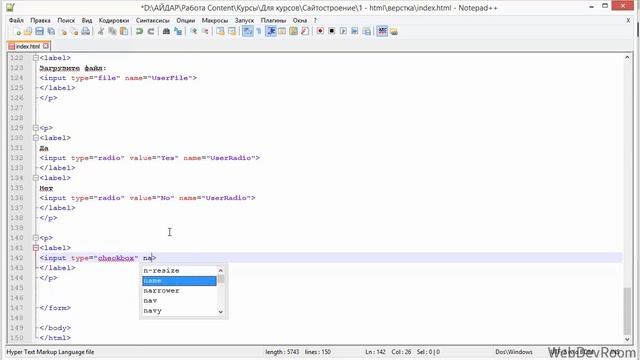
Task: Collapse the label fold on line 130
Action: tap(36, 138)
